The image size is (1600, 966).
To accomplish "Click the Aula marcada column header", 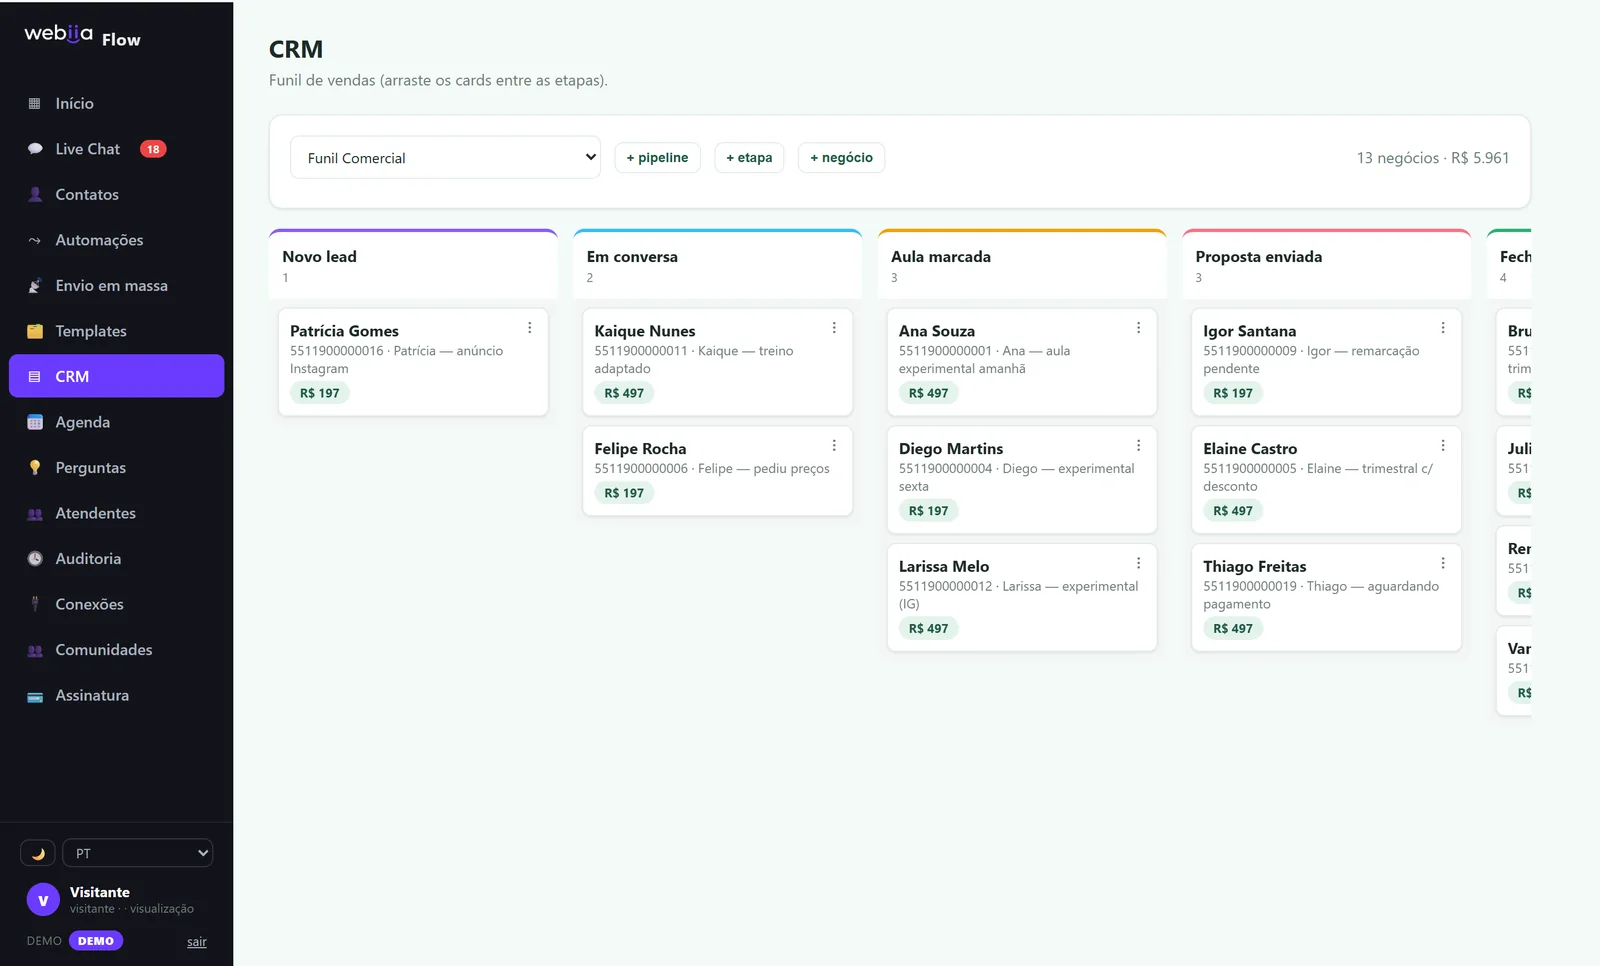I will point(1022,265).
